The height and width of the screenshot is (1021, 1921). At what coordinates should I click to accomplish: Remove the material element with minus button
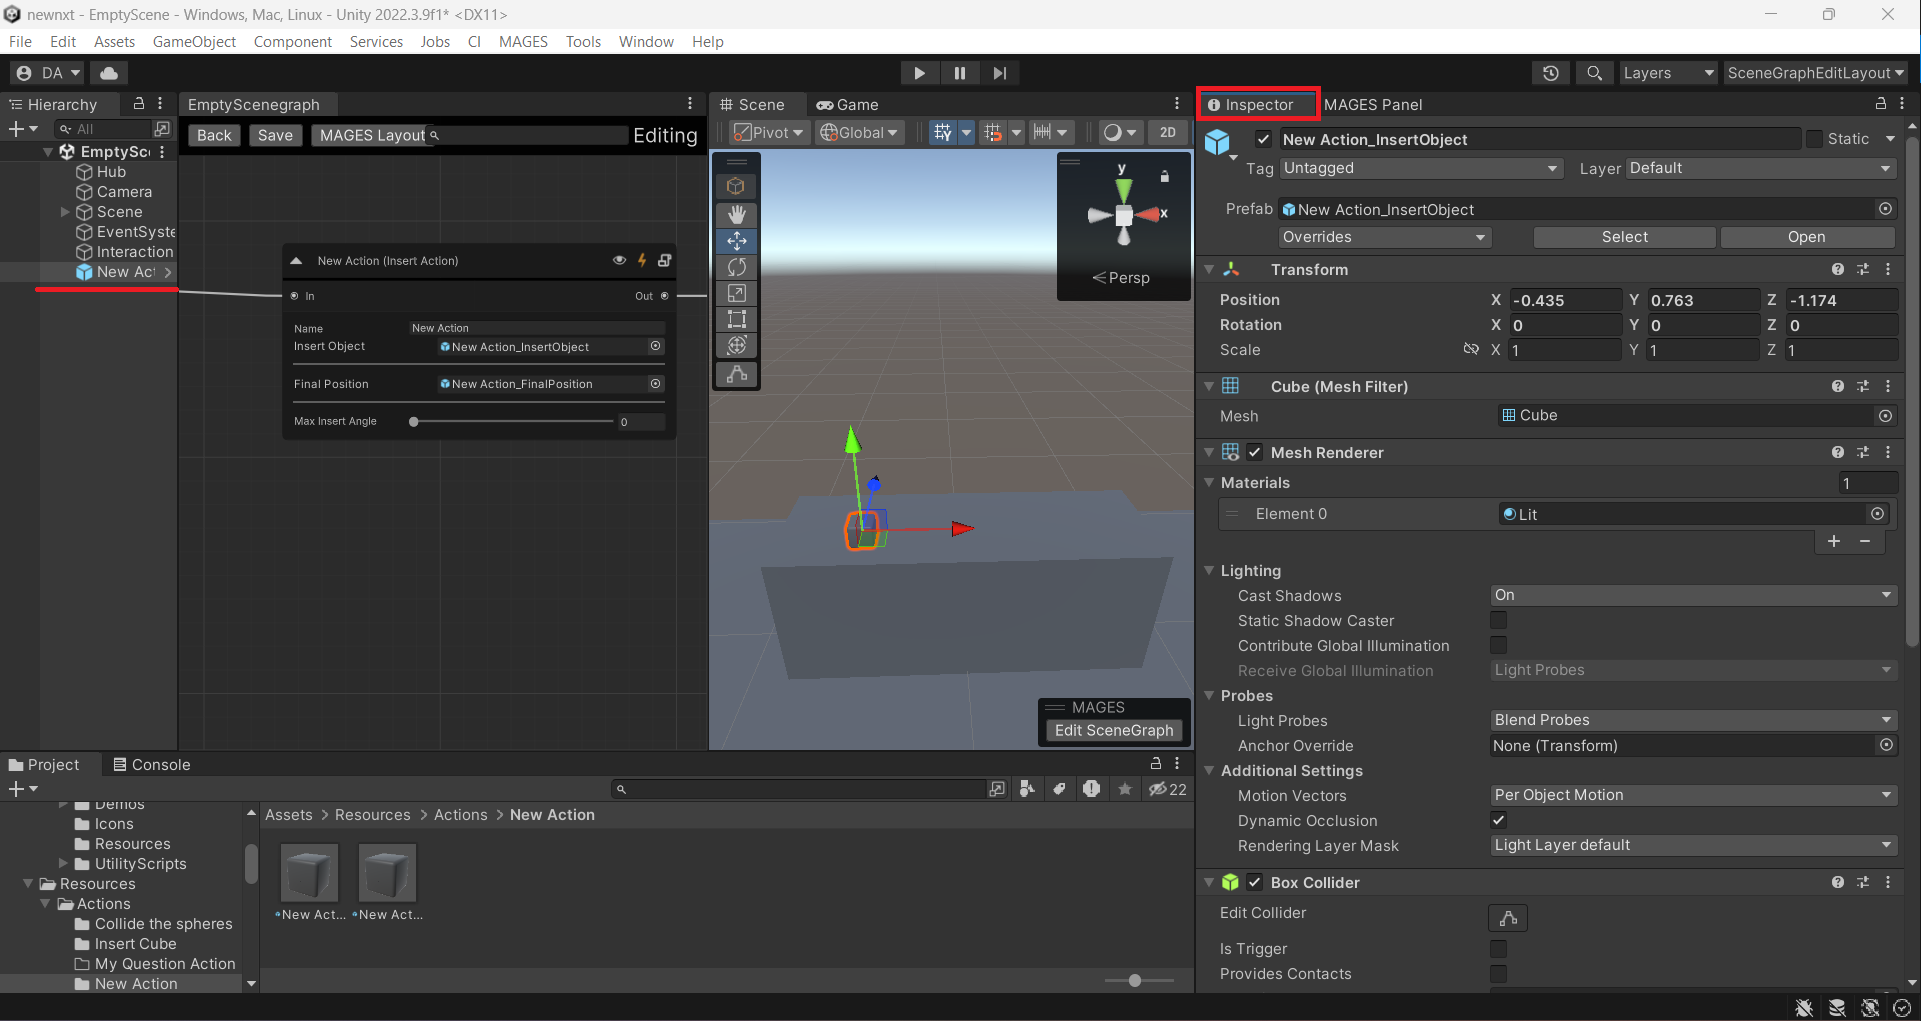[1865, 541]
